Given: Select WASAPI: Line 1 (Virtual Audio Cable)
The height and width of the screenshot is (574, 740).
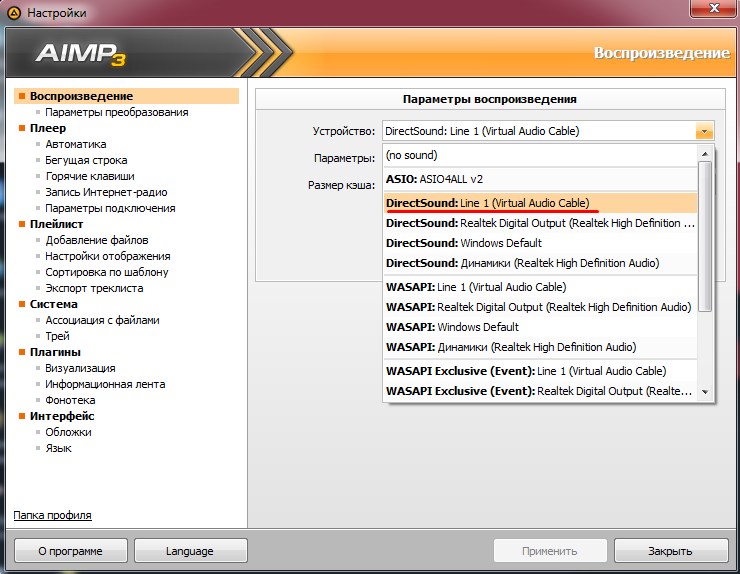Looking at the screenshot, I should (540, 287).
